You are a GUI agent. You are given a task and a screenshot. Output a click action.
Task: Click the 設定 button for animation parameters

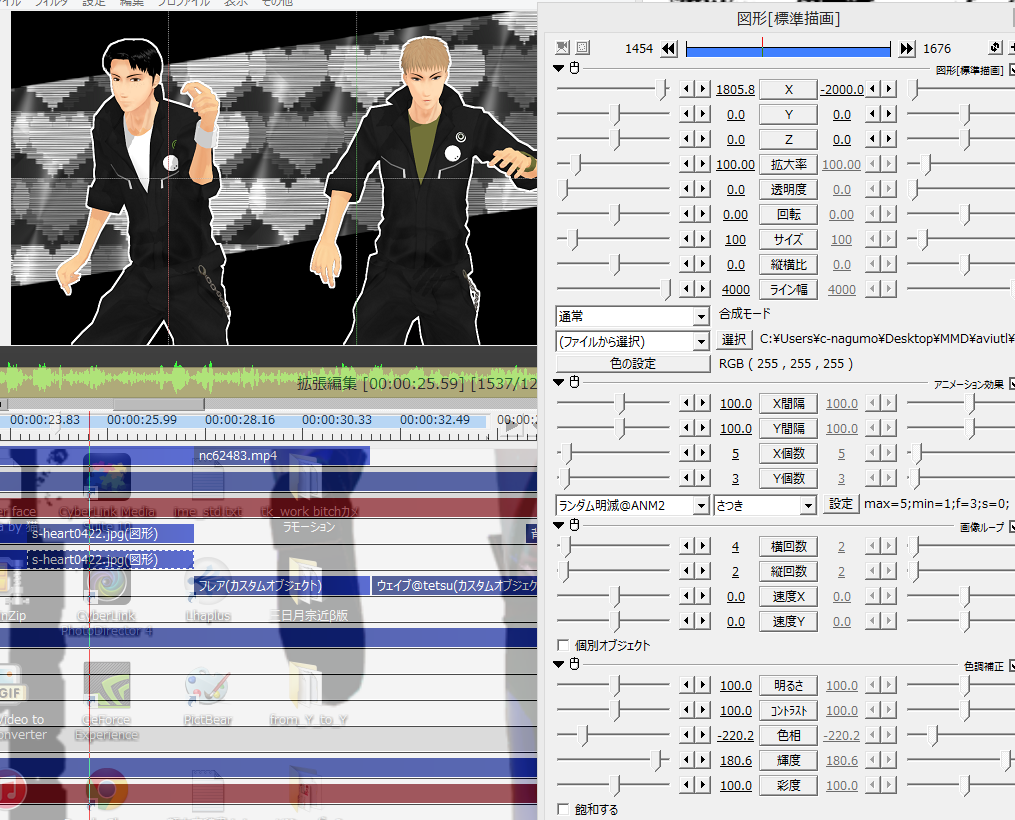click(x=841, y=504)
